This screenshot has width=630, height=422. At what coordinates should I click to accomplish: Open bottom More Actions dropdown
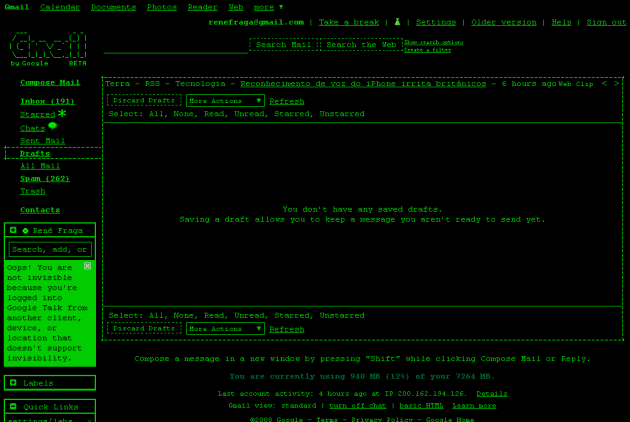coord(225,329)
